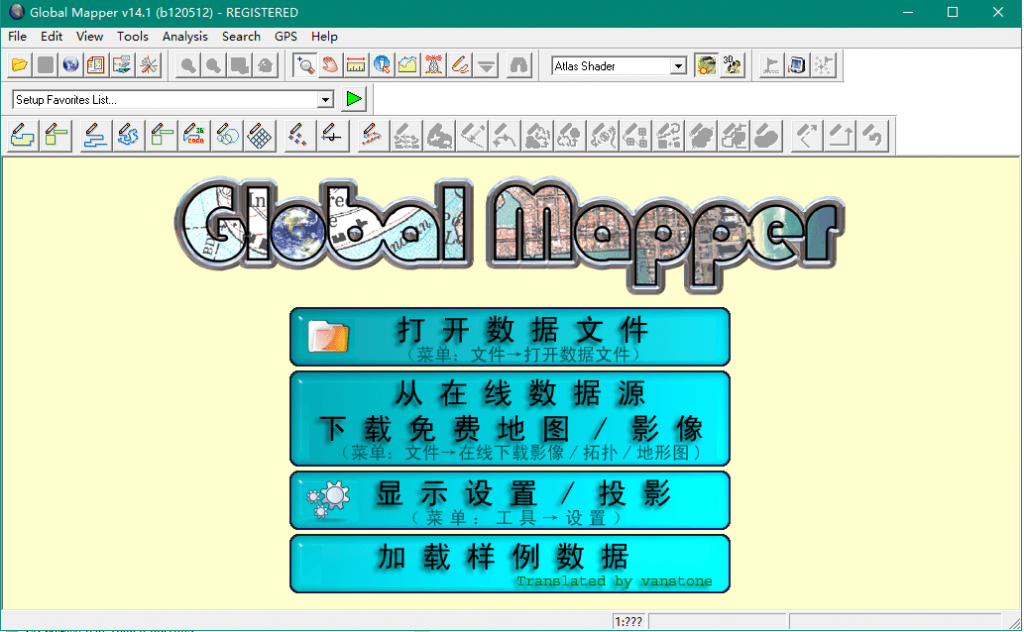
Task: Open the Atlas Shader dropdown
Action: (x=678, y=66)
